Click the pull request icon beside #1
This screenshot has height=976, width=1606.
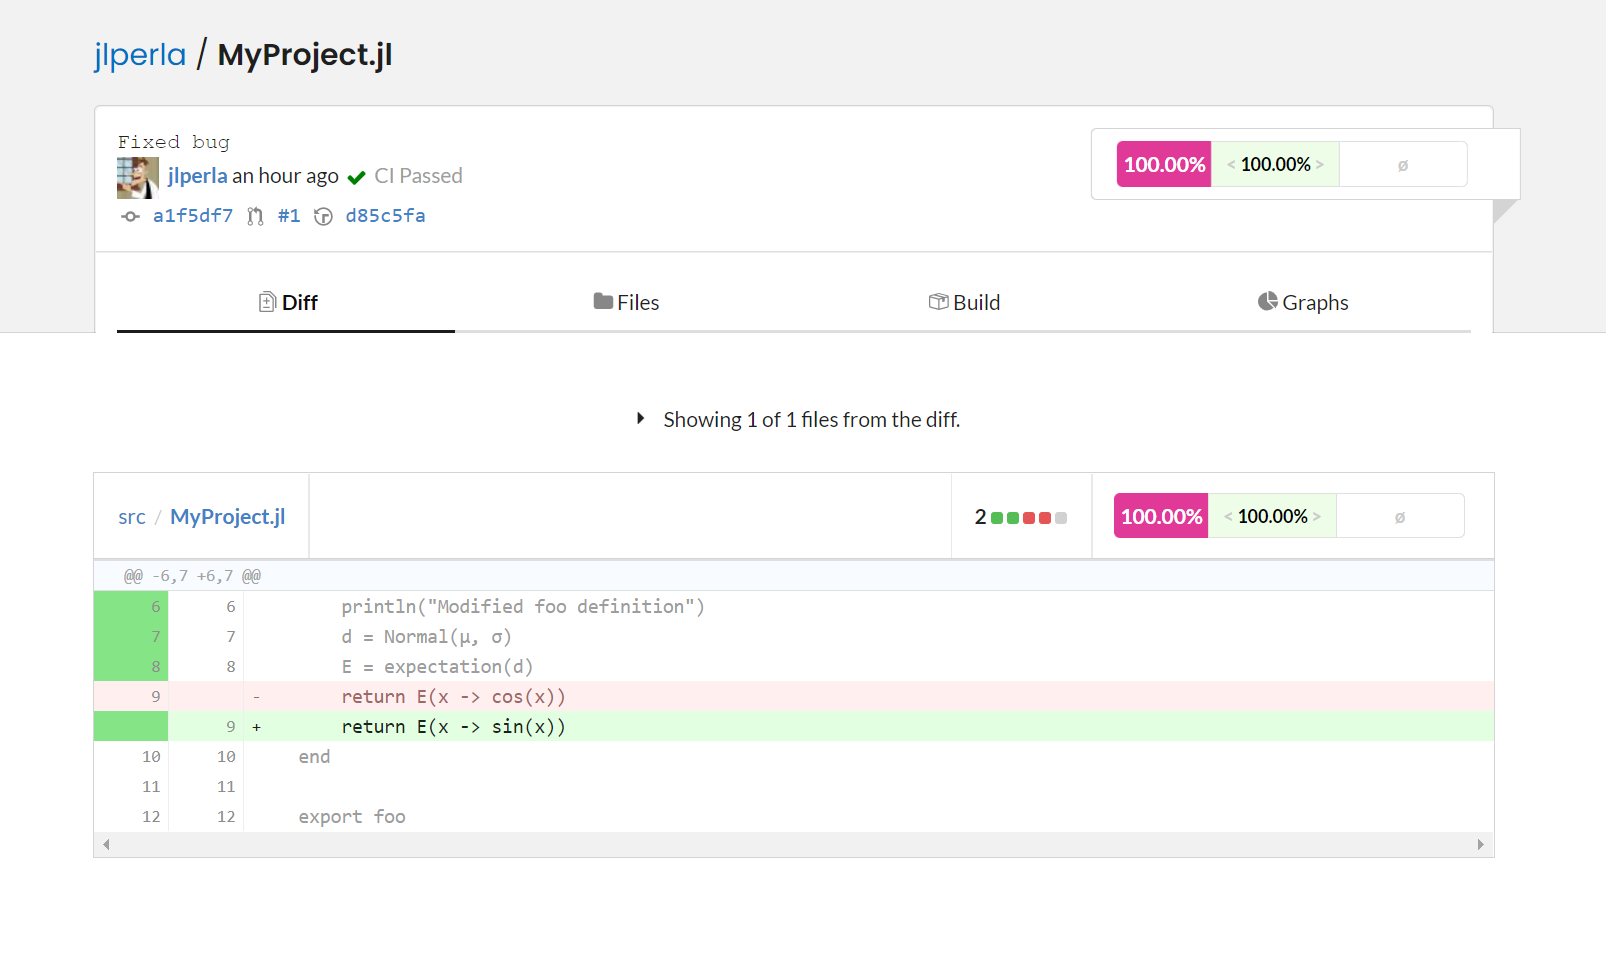(256, 217)
